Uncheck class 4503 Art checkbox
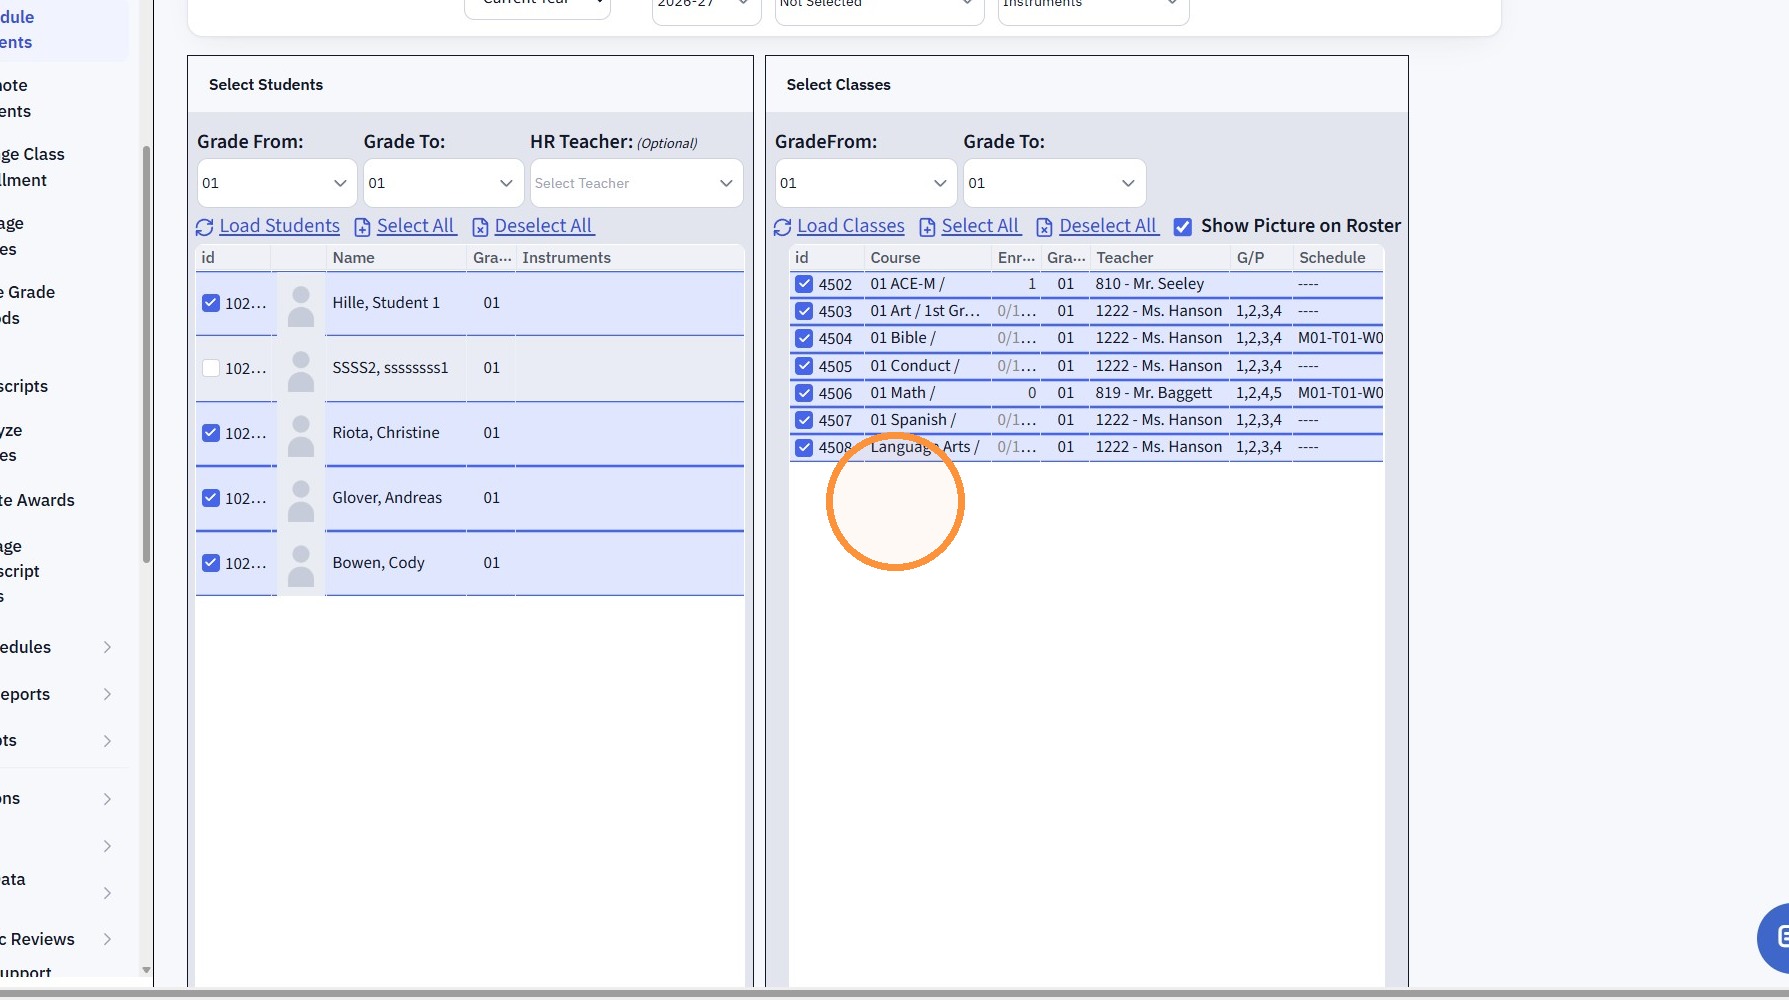1789x1000 pixels. coord(804,311)
